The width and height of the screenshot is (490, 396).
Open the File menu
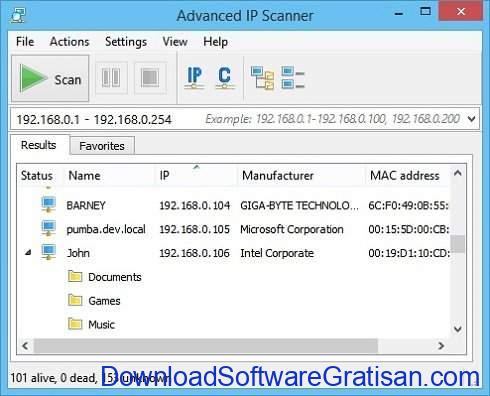tap(25, 42)
